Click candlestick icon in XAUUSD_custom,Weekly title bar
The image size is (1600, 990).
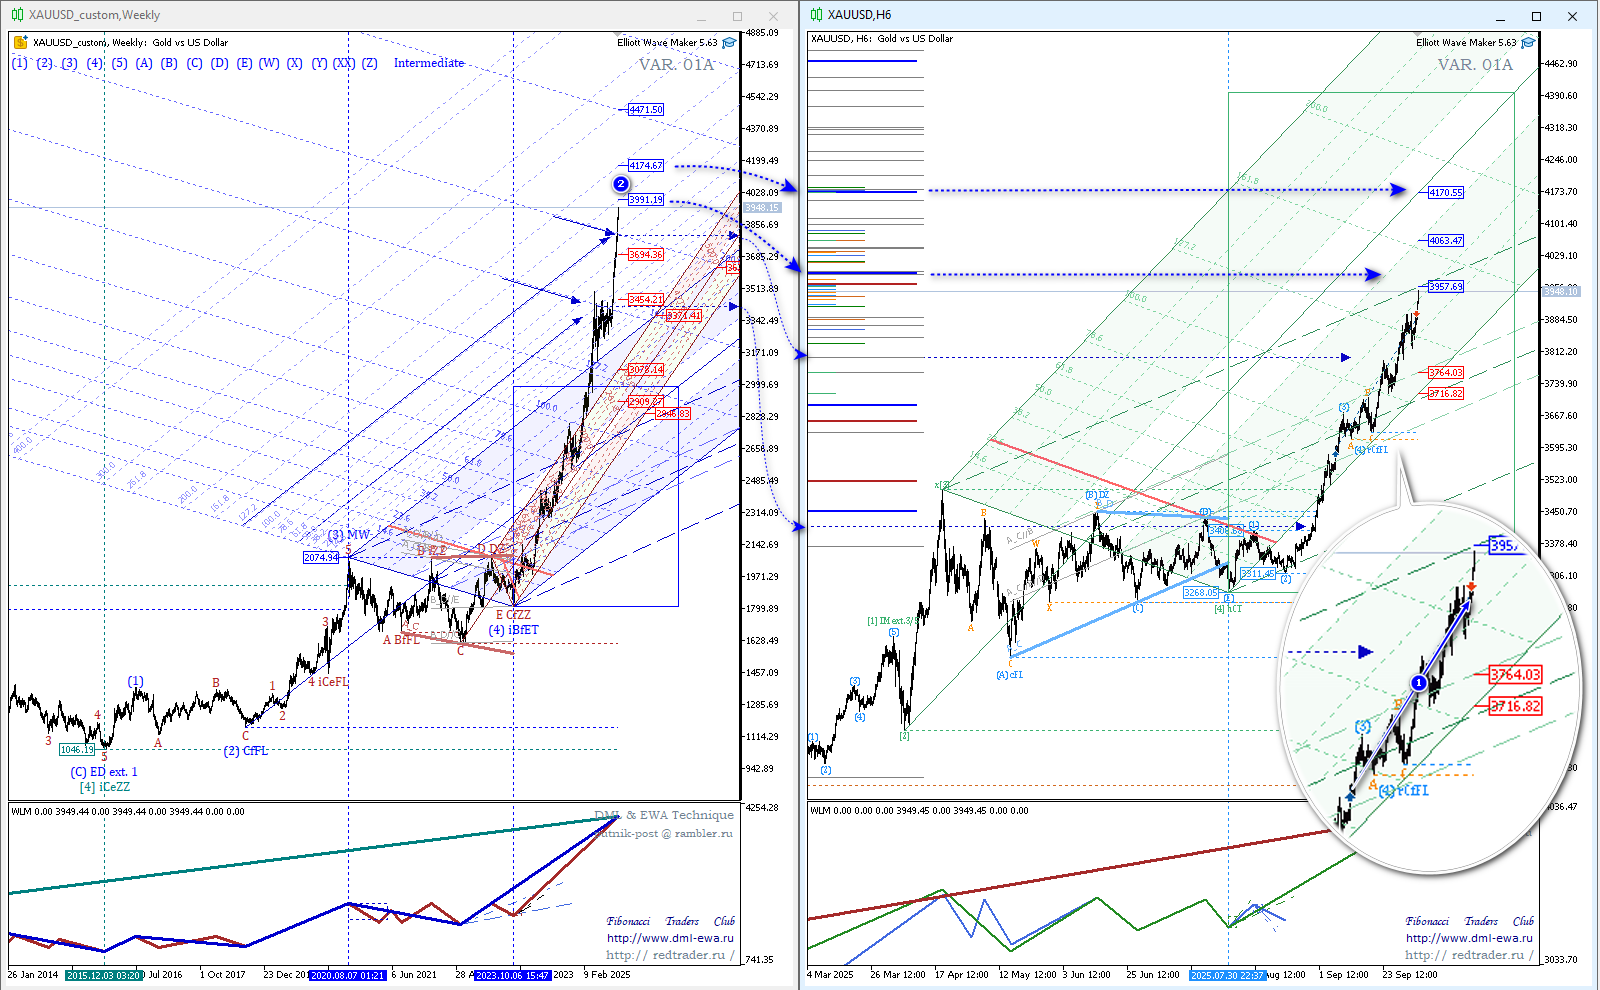point(17,15)
